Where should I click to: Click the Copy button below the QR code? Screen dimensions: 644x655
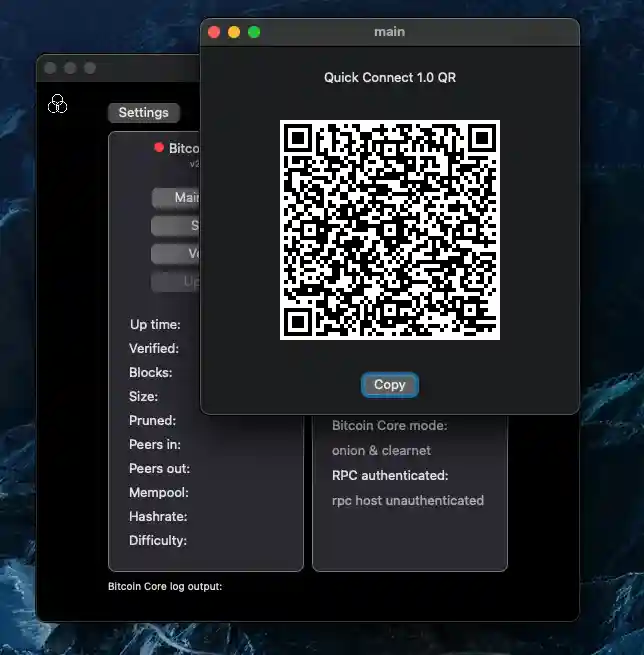coord(390,384)
